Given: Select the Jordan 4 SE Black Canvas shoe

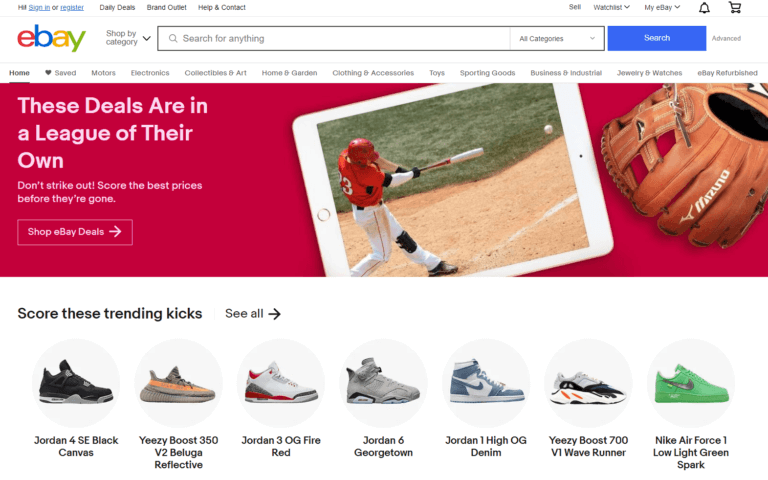Looking at the screenshot, I should click(x=76, y=385).
